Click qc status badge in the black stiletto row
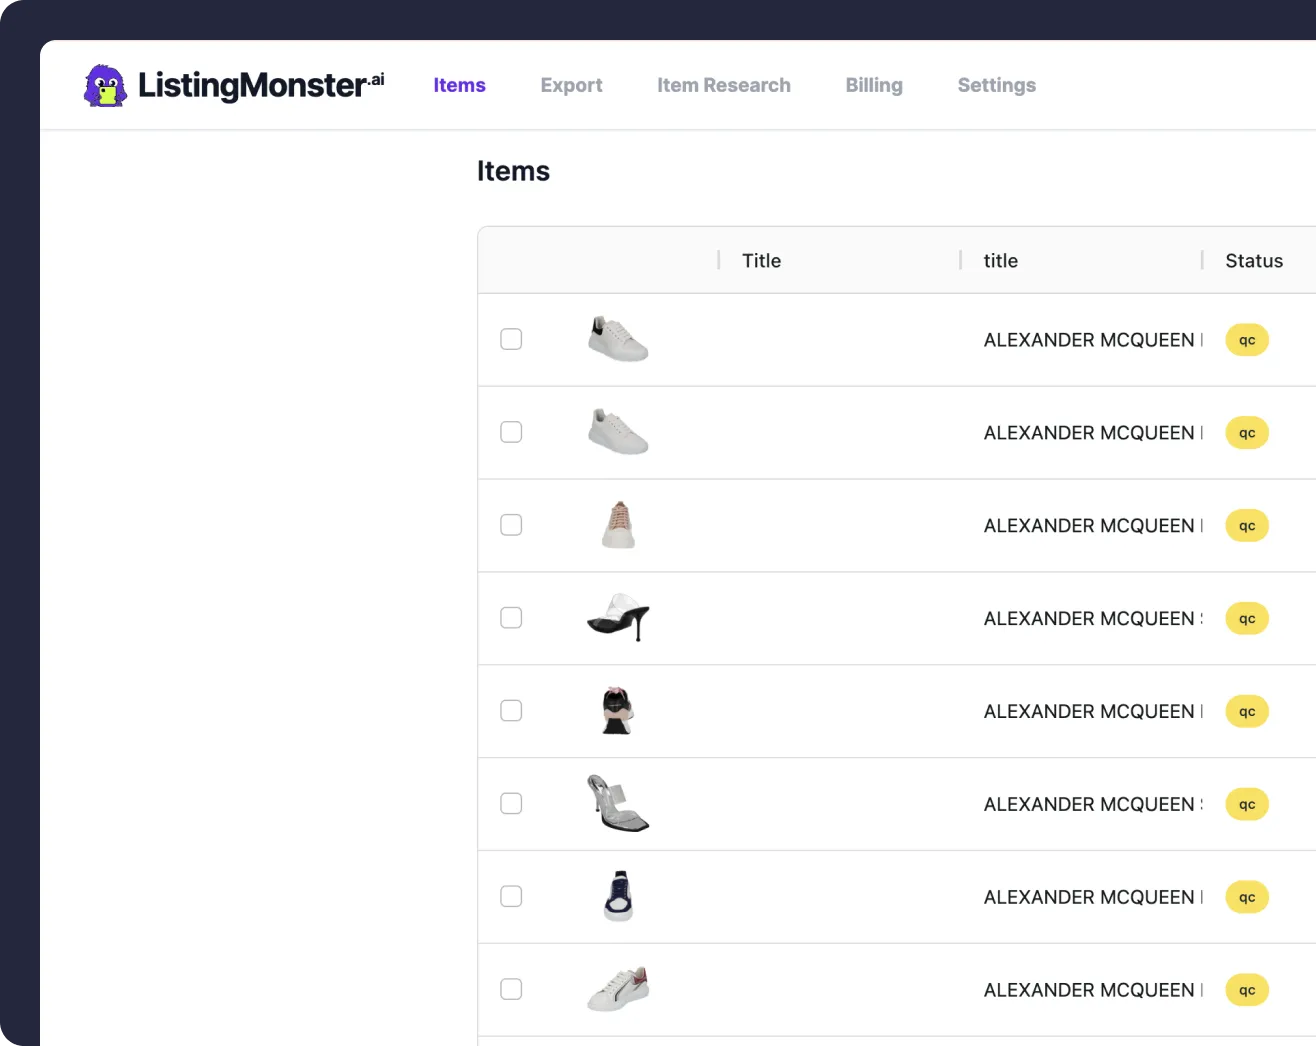 tap(1247, 619)
